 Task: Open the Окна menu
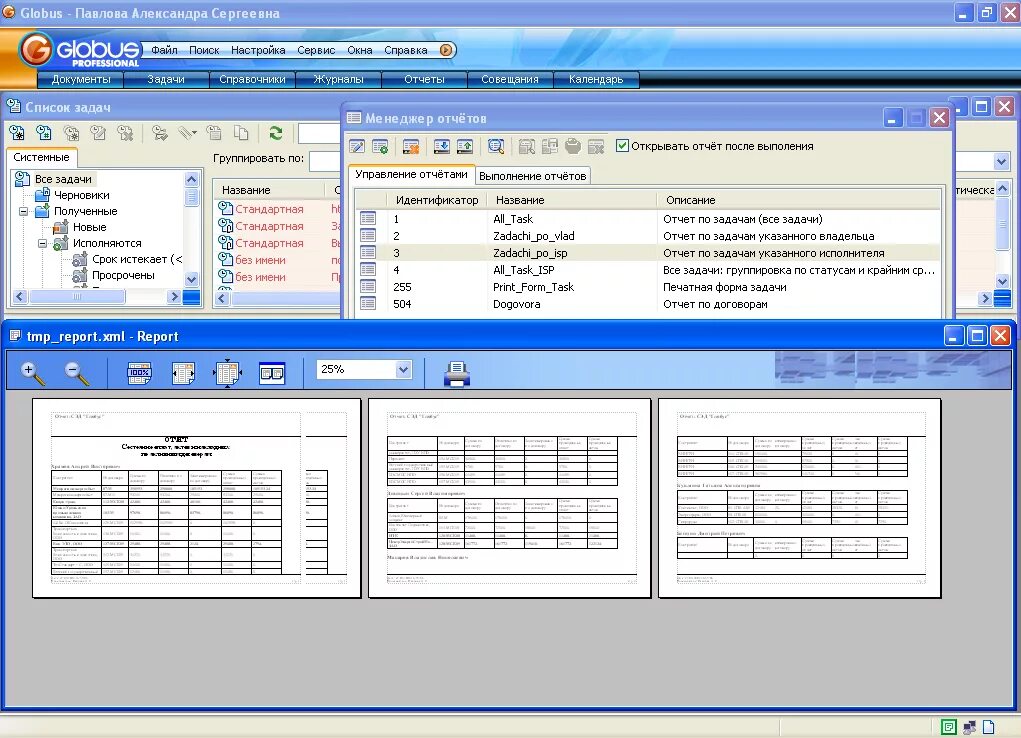[359, 50]
